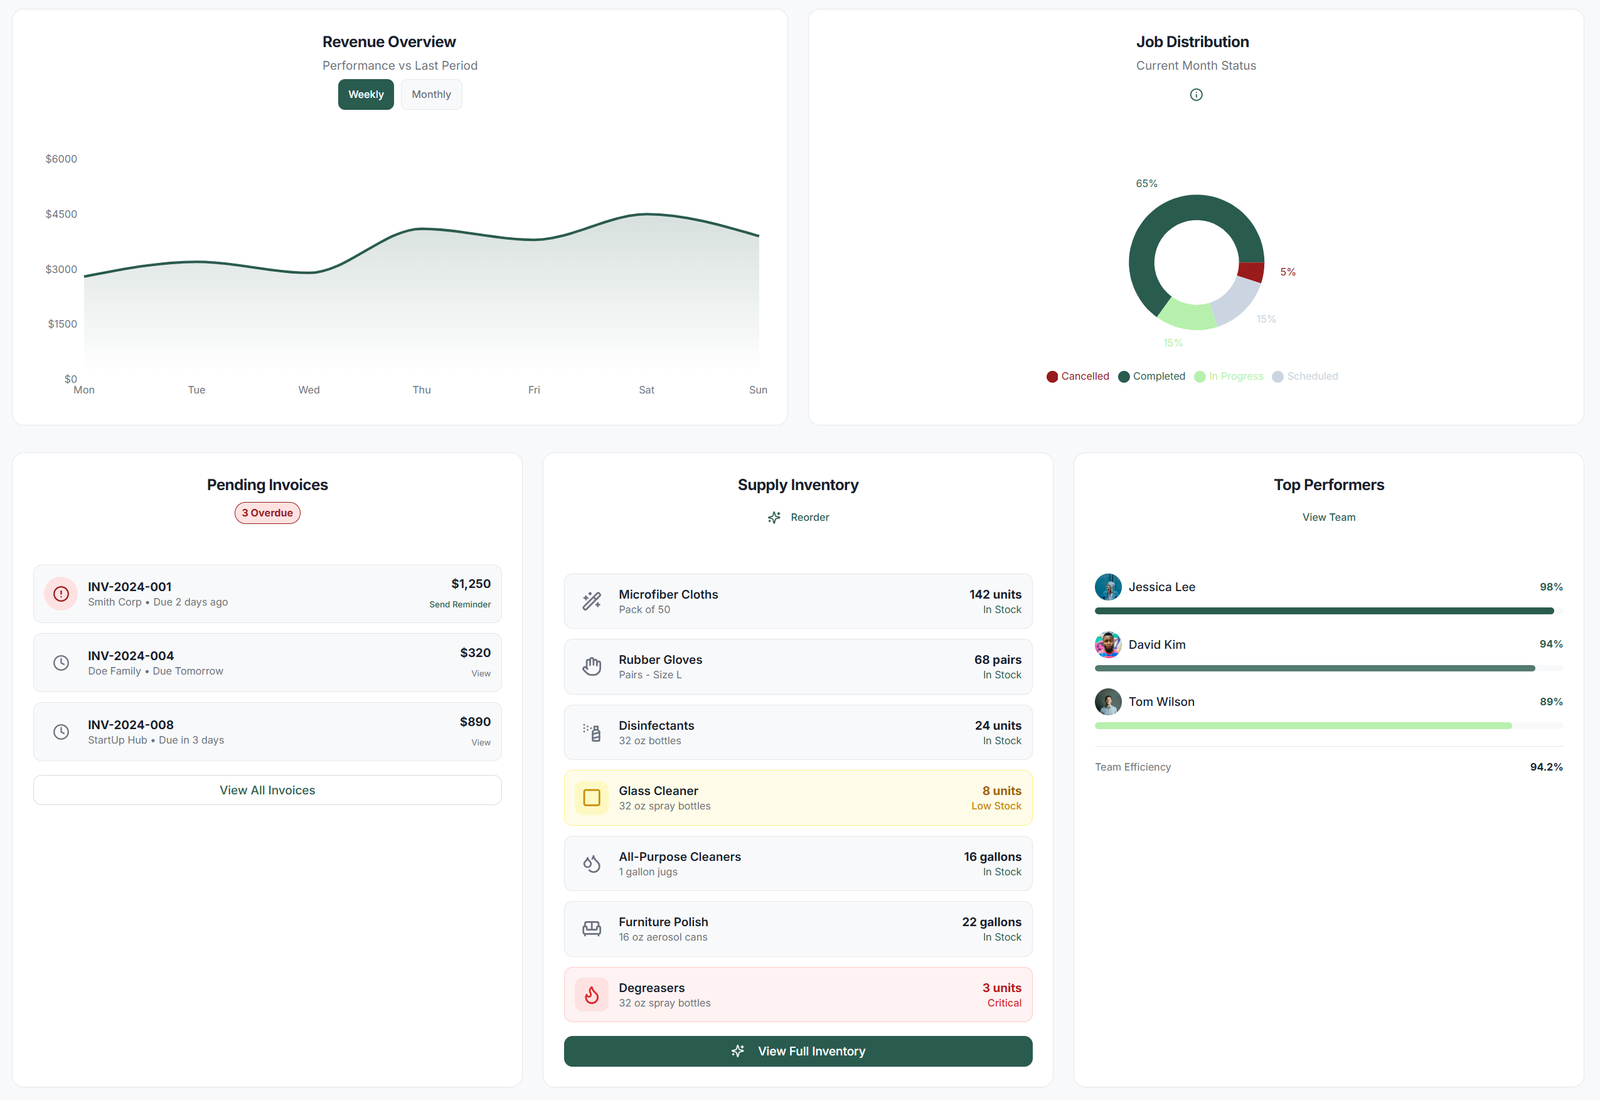1600x1100 pixels.
Task: Click David Kim's avatar photo
Action: pos(1108,645)
